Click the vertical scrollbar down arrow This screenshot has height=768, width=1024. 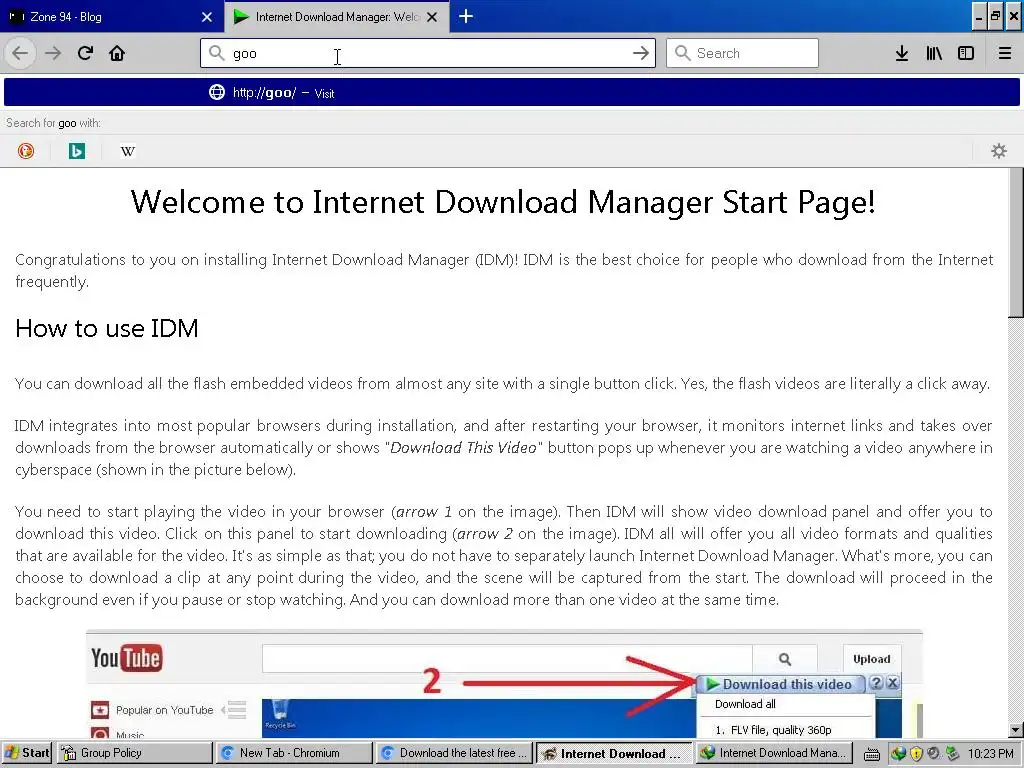click(x=1016, y=730)
